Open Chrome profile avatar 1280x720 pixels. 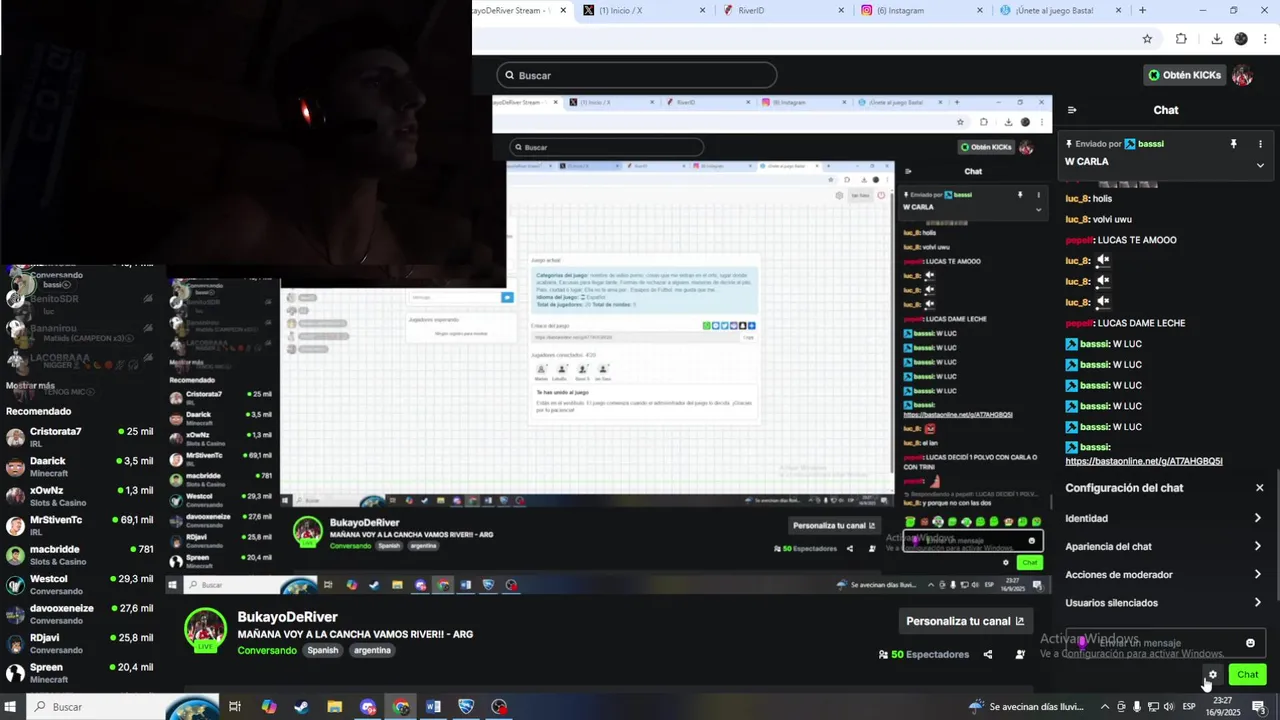tap(1241, 39)
